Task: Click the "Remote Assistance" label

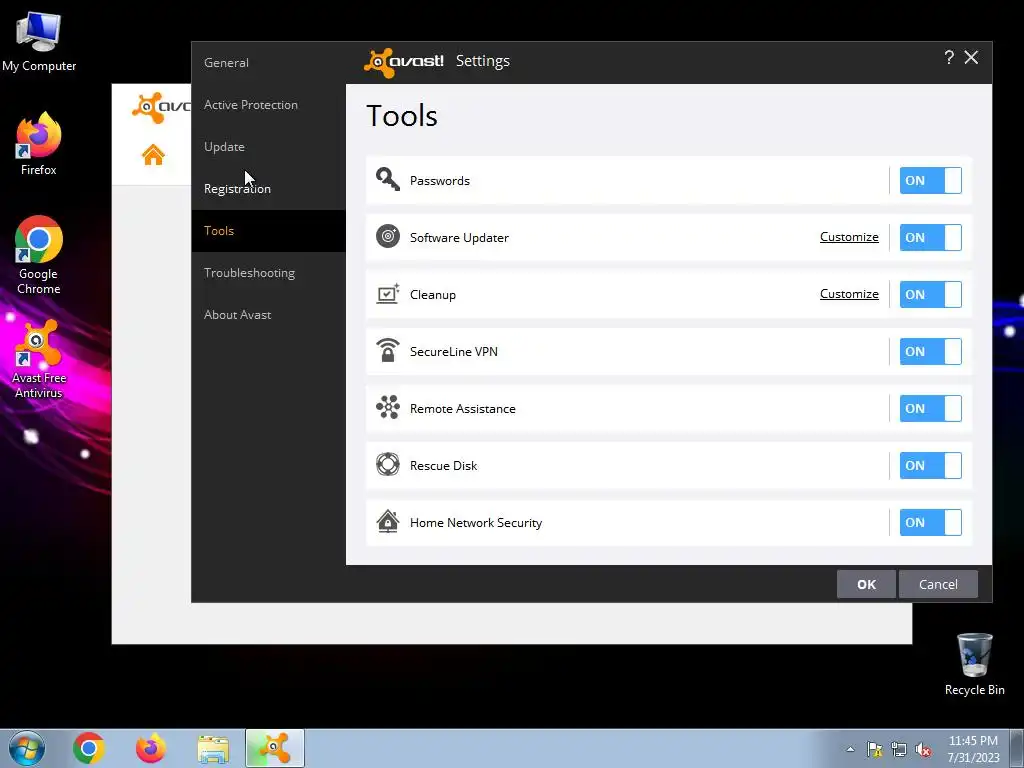Action: tap(462, 409)
